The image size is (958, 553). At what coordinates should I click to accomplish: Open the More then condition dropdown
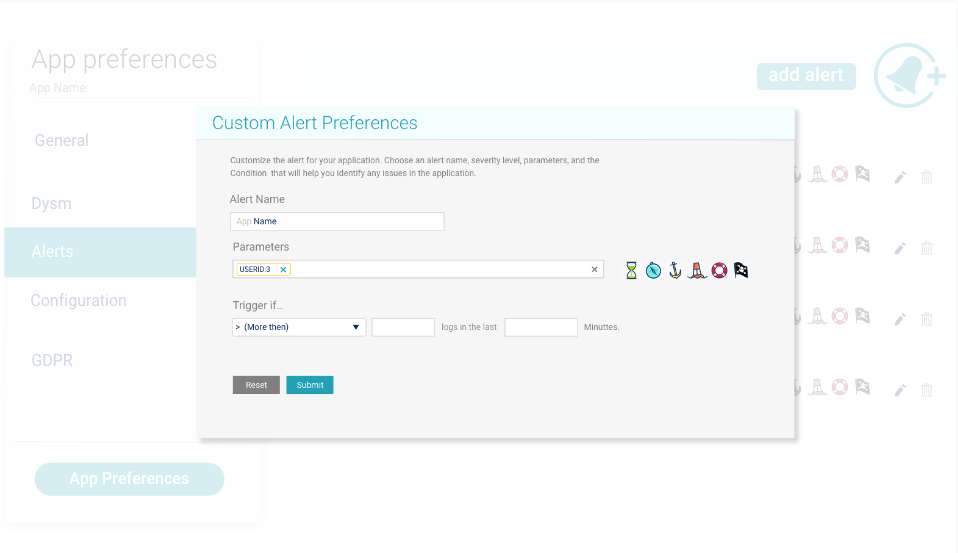click(x=299, y=327)
